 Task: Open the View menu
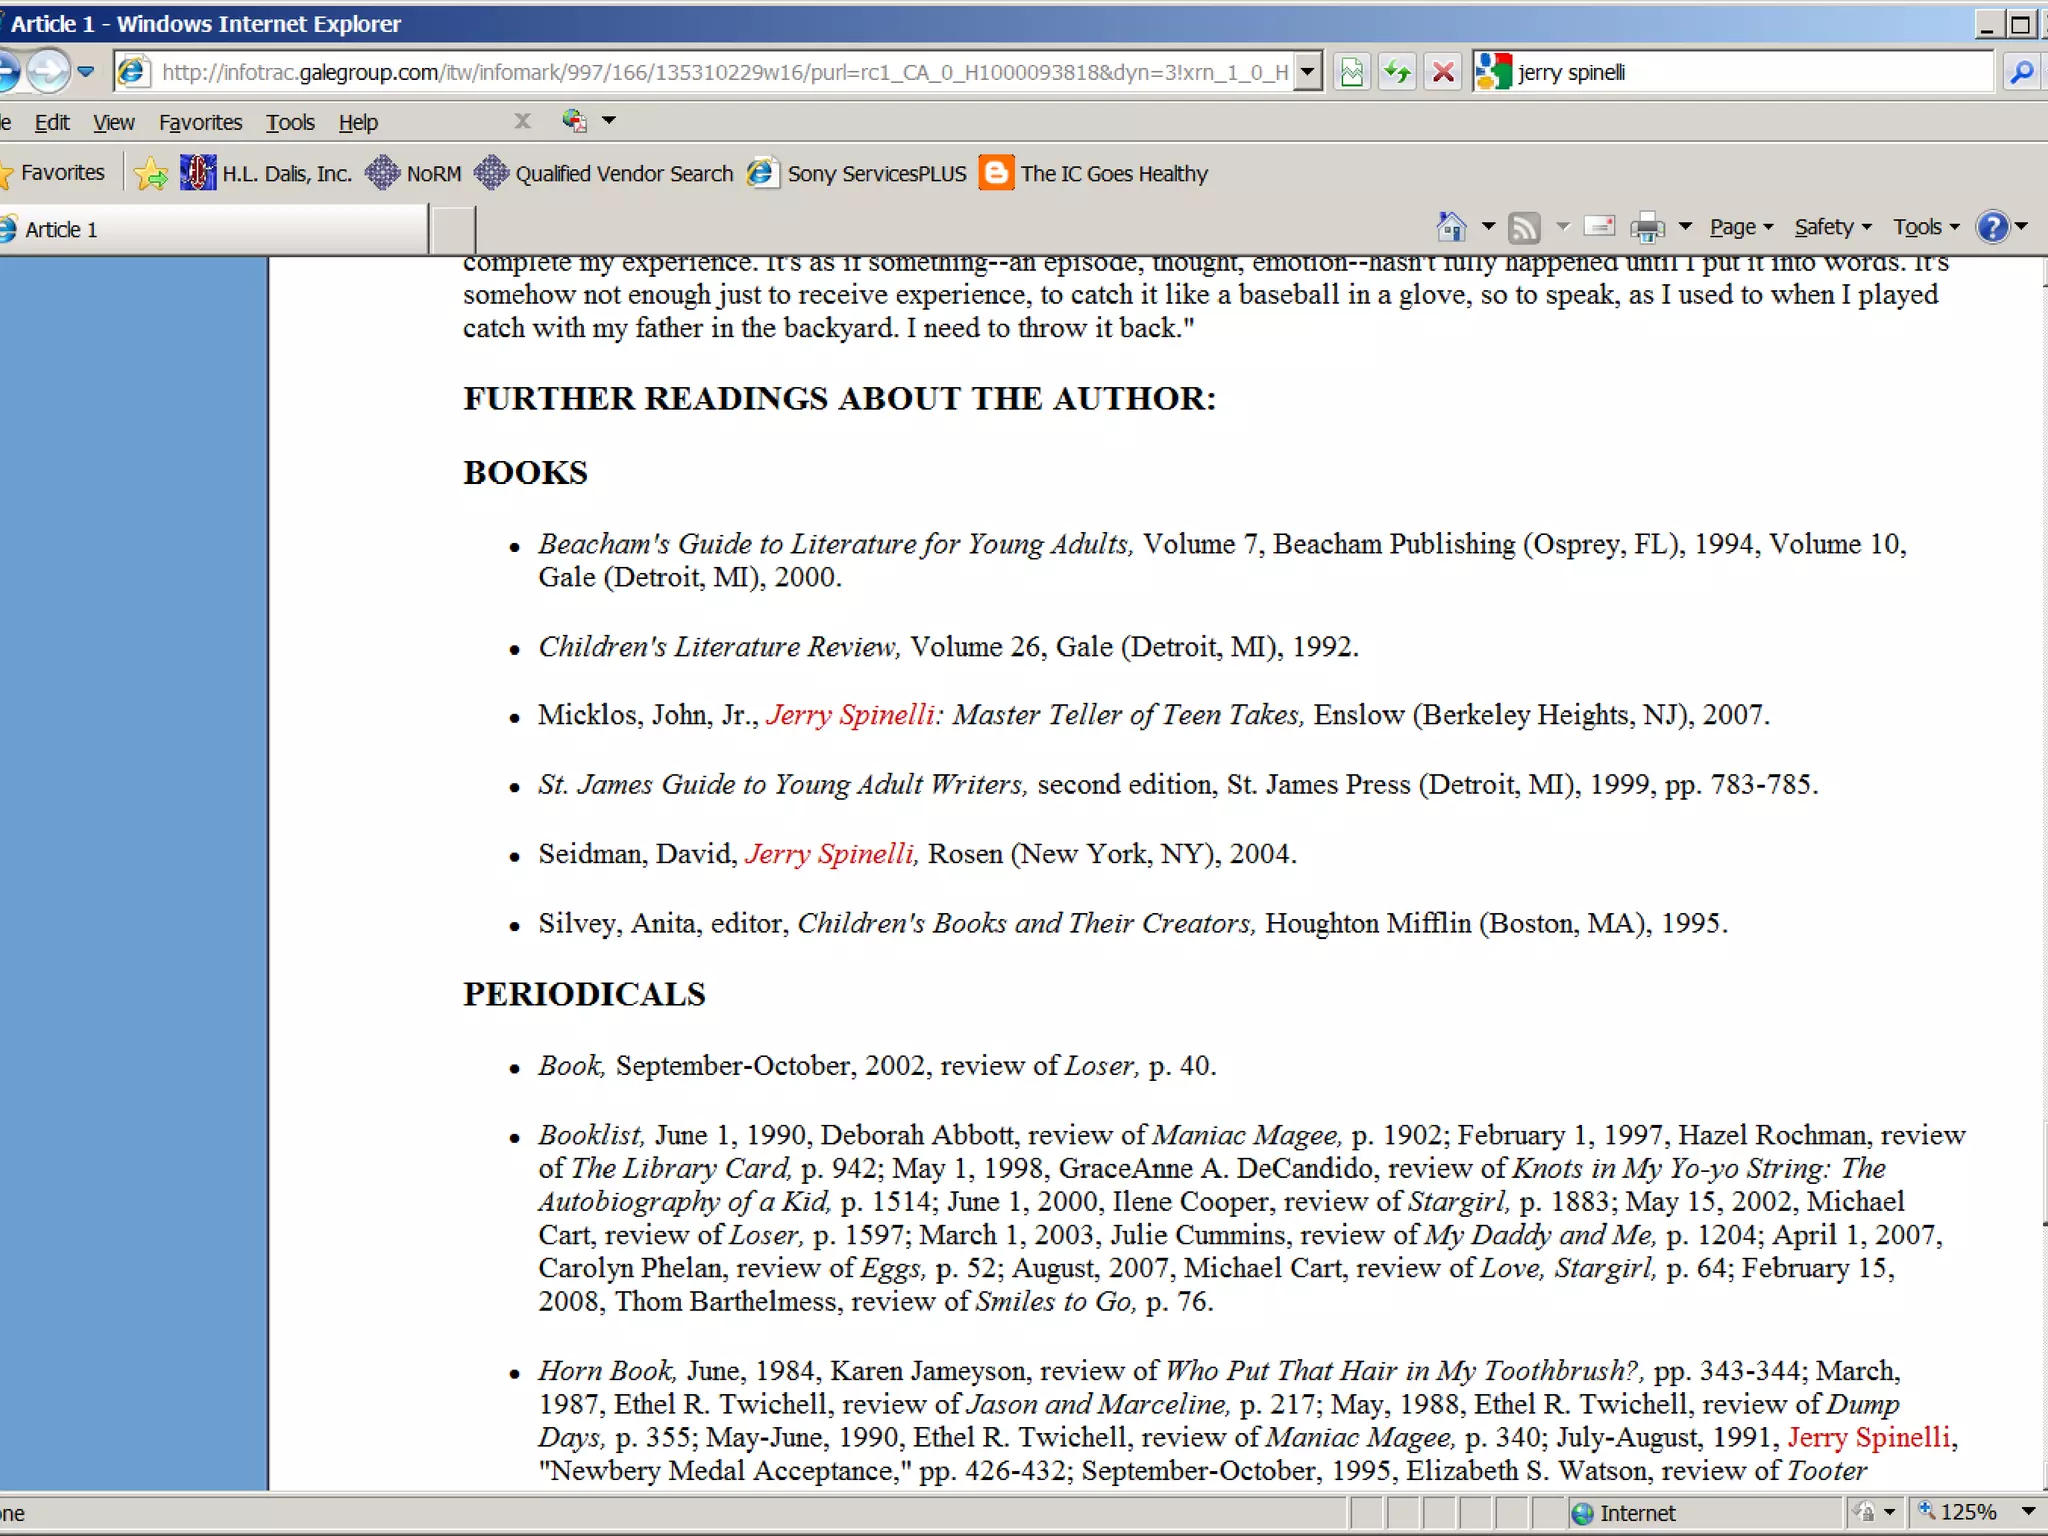(x=113, y=122)
